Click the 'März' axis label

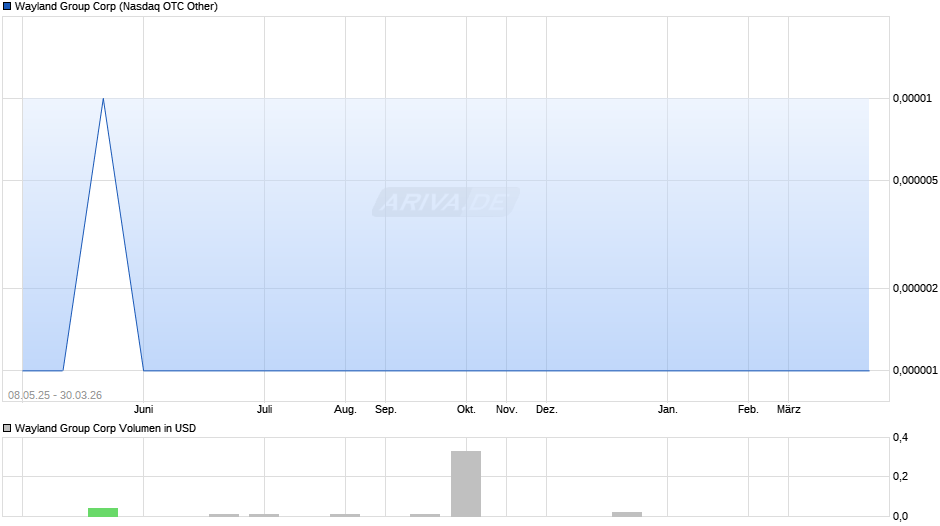coord(789,409)
